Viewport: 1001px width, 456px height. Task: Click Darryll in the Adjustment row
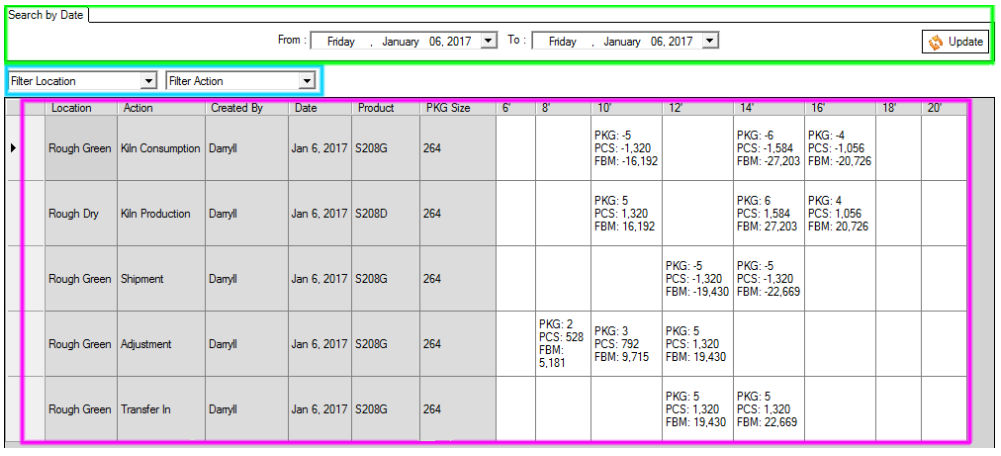click(x=247, y=344)
